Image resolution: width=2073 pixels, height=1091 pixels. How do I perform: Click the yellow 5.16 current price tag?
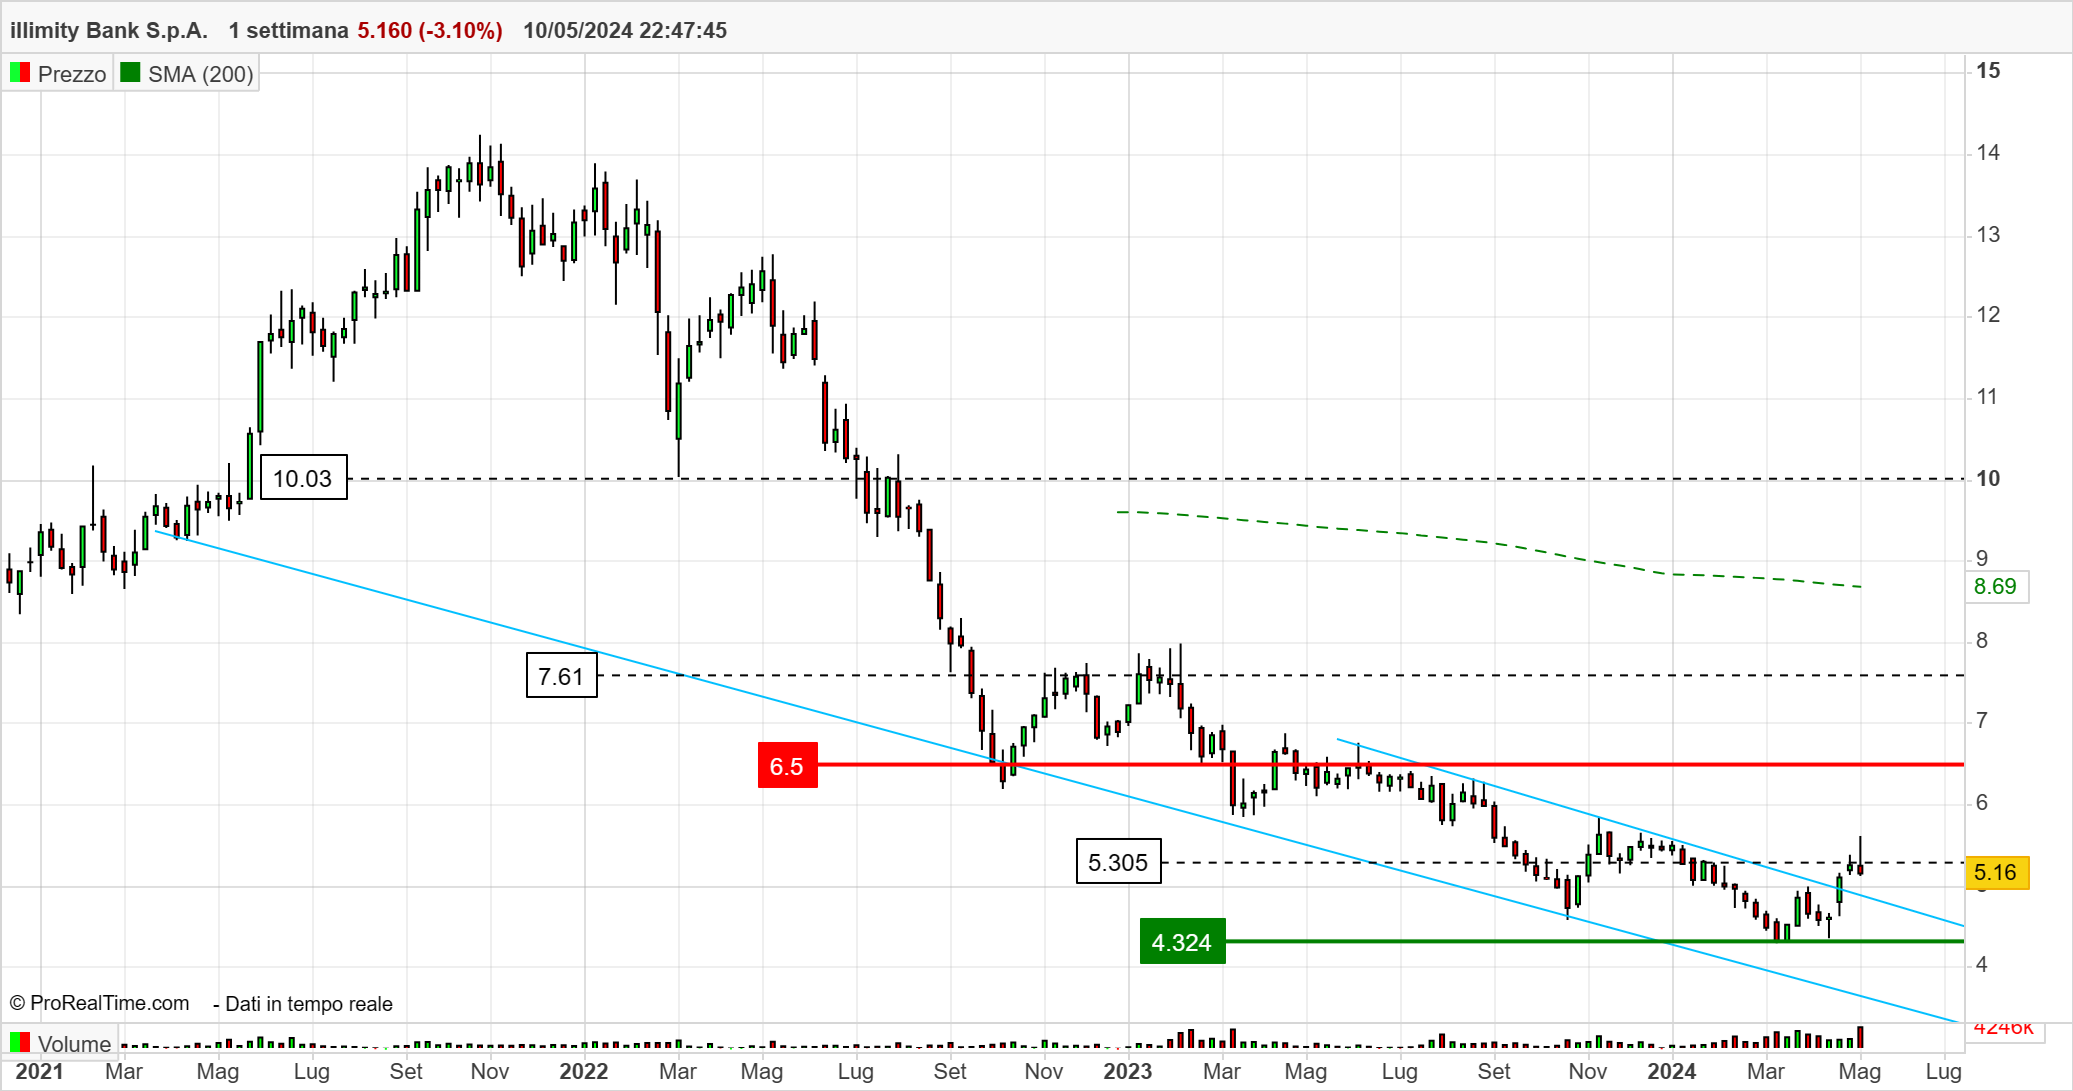point(1996,872)
